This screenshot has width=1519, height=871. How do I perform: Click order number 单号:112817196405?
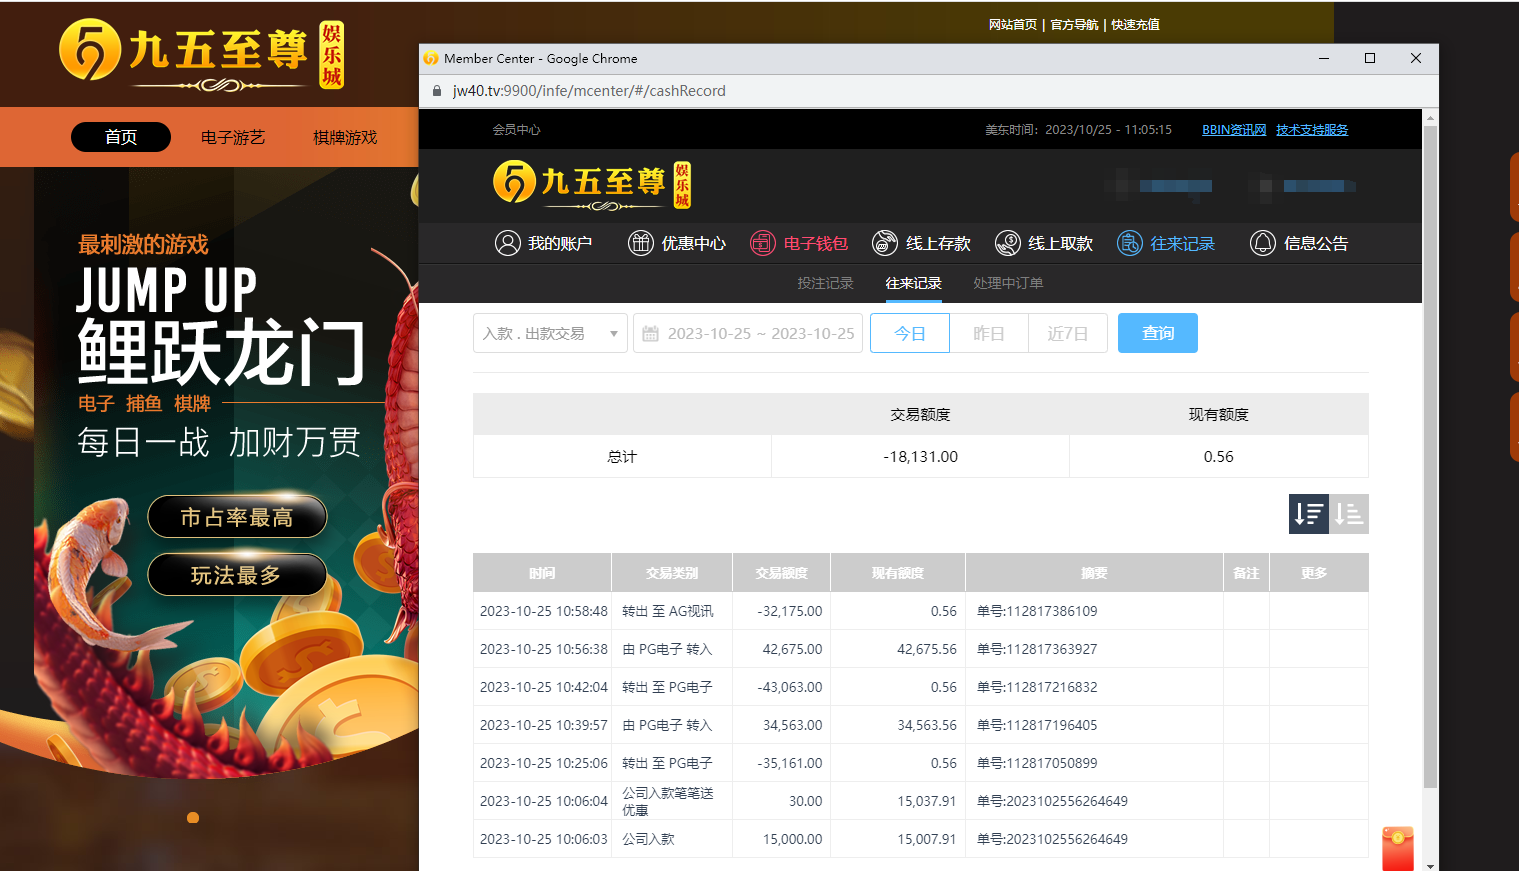click(1037, 725)
